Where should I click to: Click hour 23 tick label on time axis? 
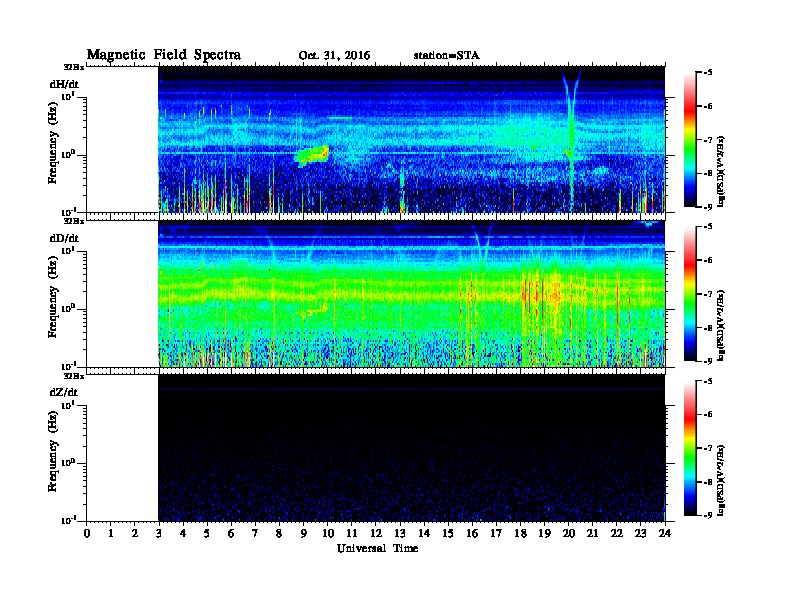tap(641, 534)
